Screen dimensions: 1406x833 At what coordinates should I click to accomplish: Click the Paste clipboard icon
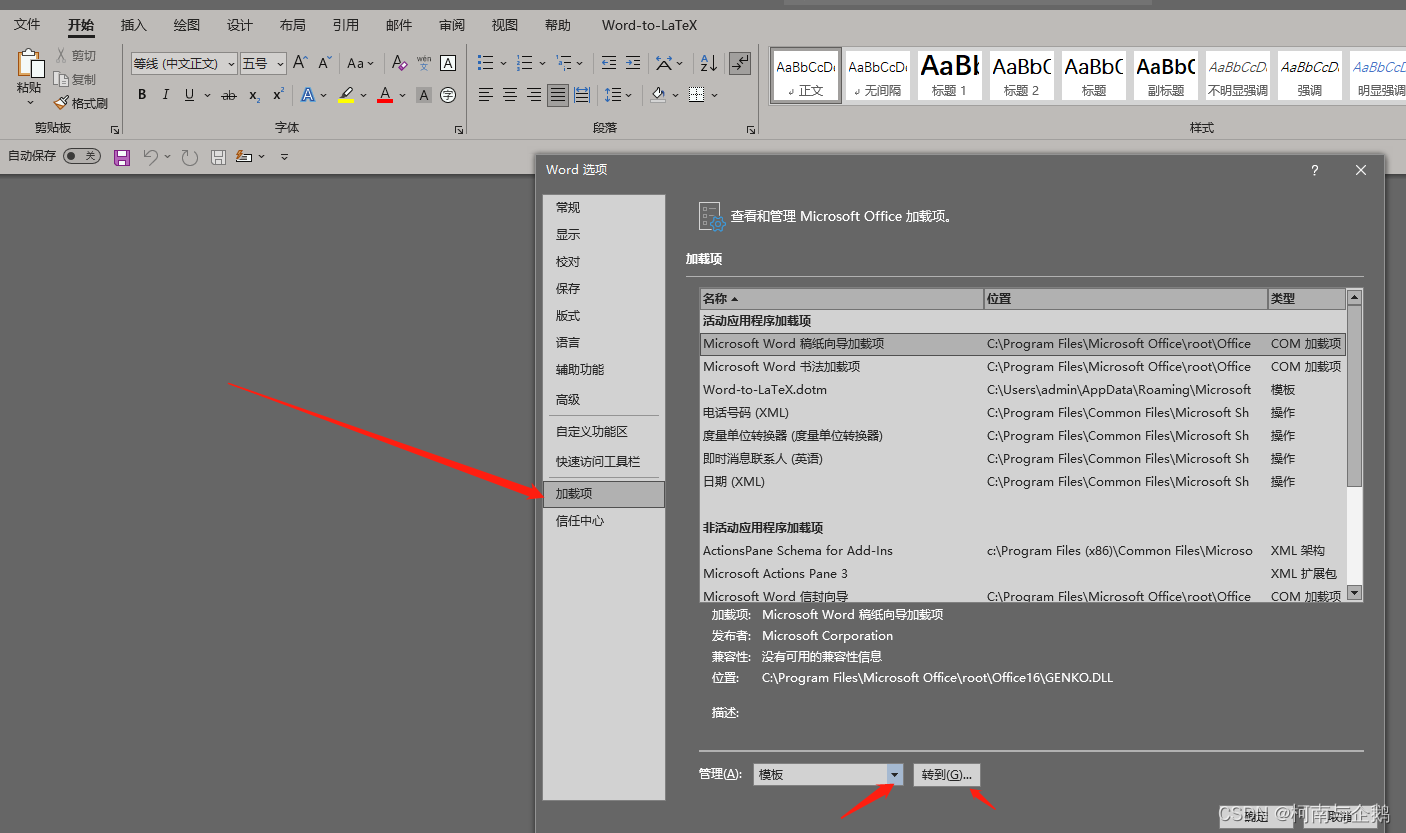point(30,65)
